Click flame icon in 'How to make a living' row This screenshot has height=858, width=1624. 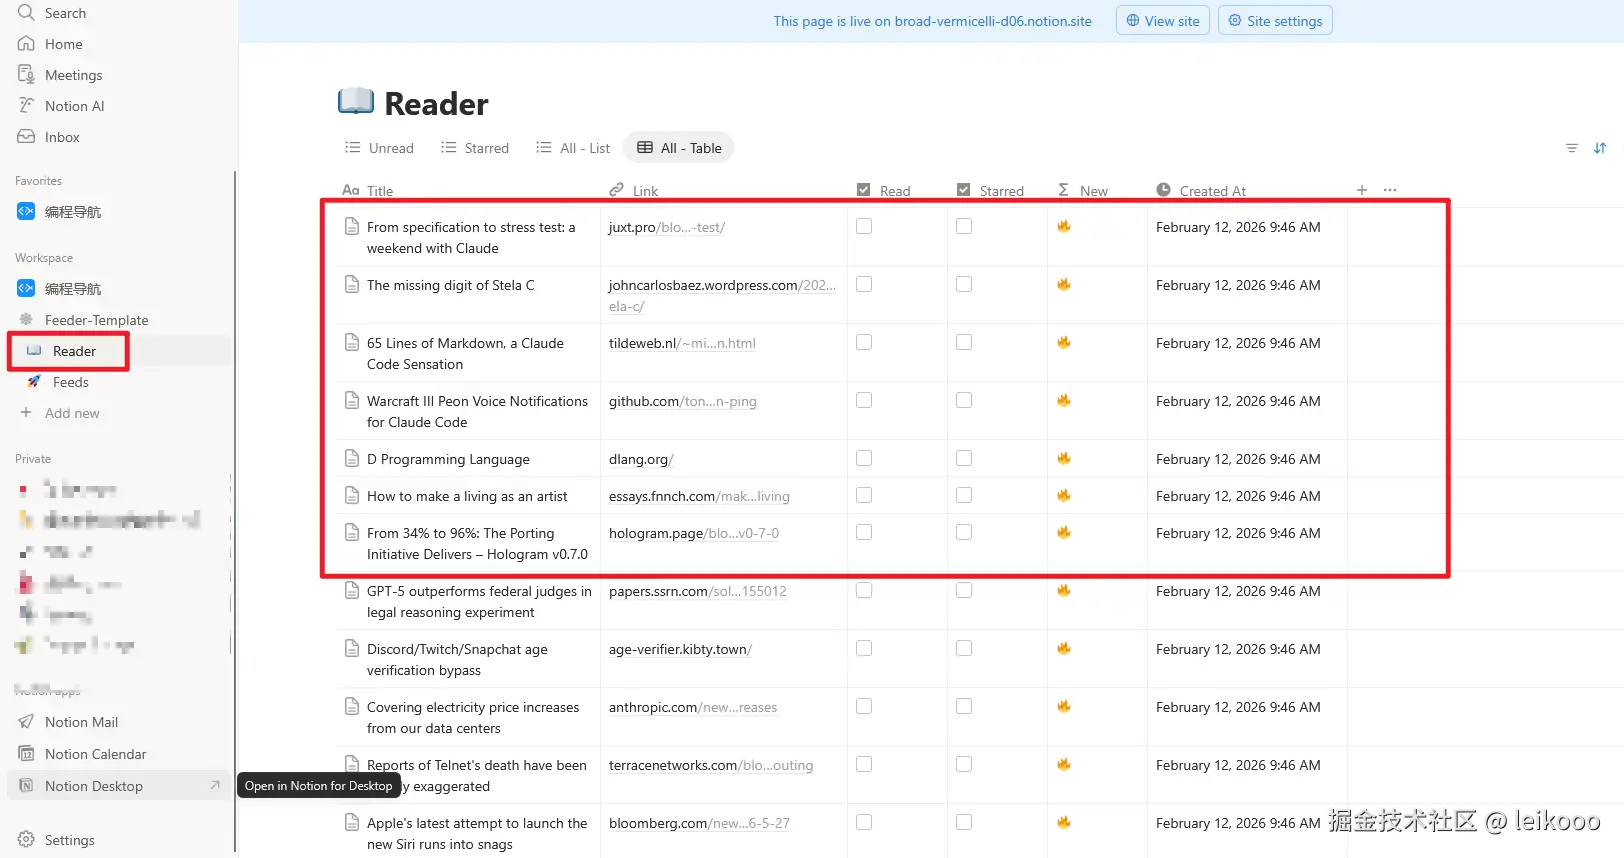tap(1064, 495)
